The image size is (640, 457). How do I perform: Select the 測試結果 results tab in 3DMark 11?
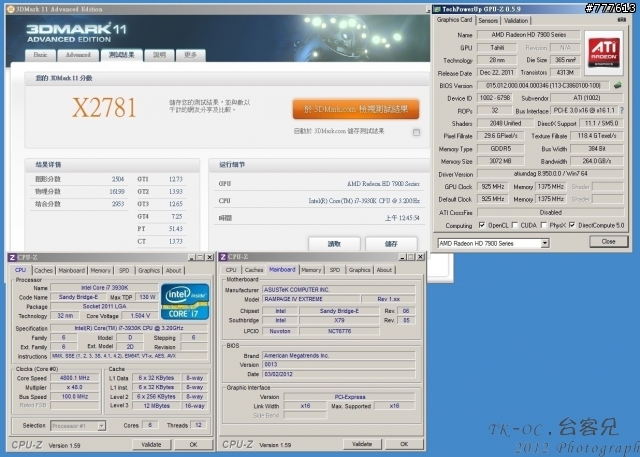click(x=122, y=55)
